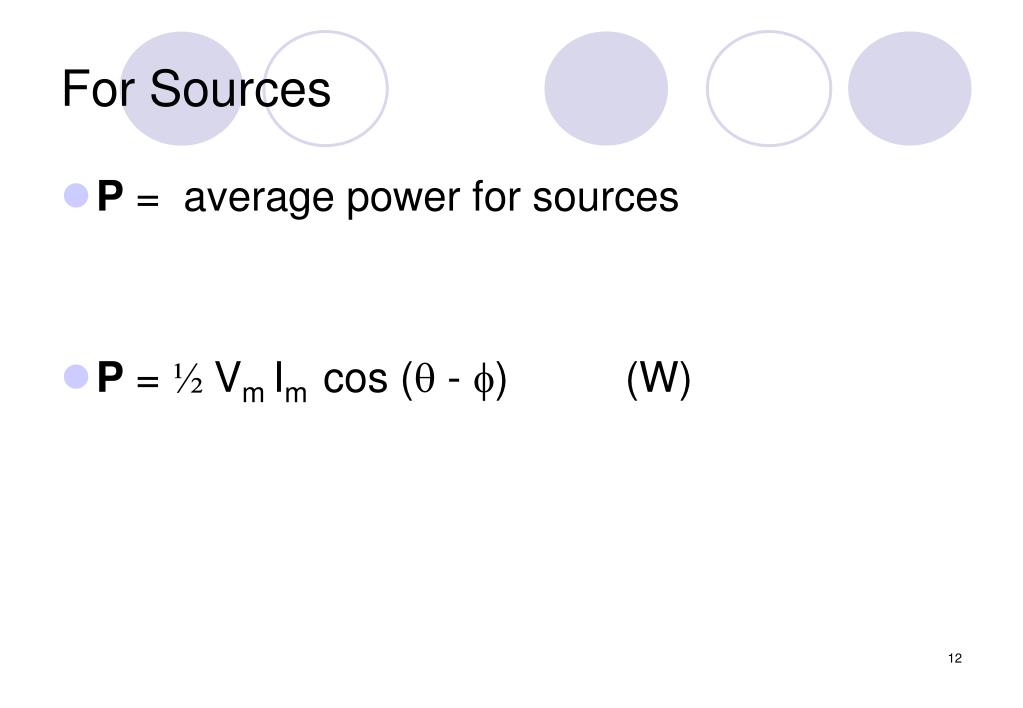
Task: Click the bold P starting the formula line
Action: (x=110, y=377)
